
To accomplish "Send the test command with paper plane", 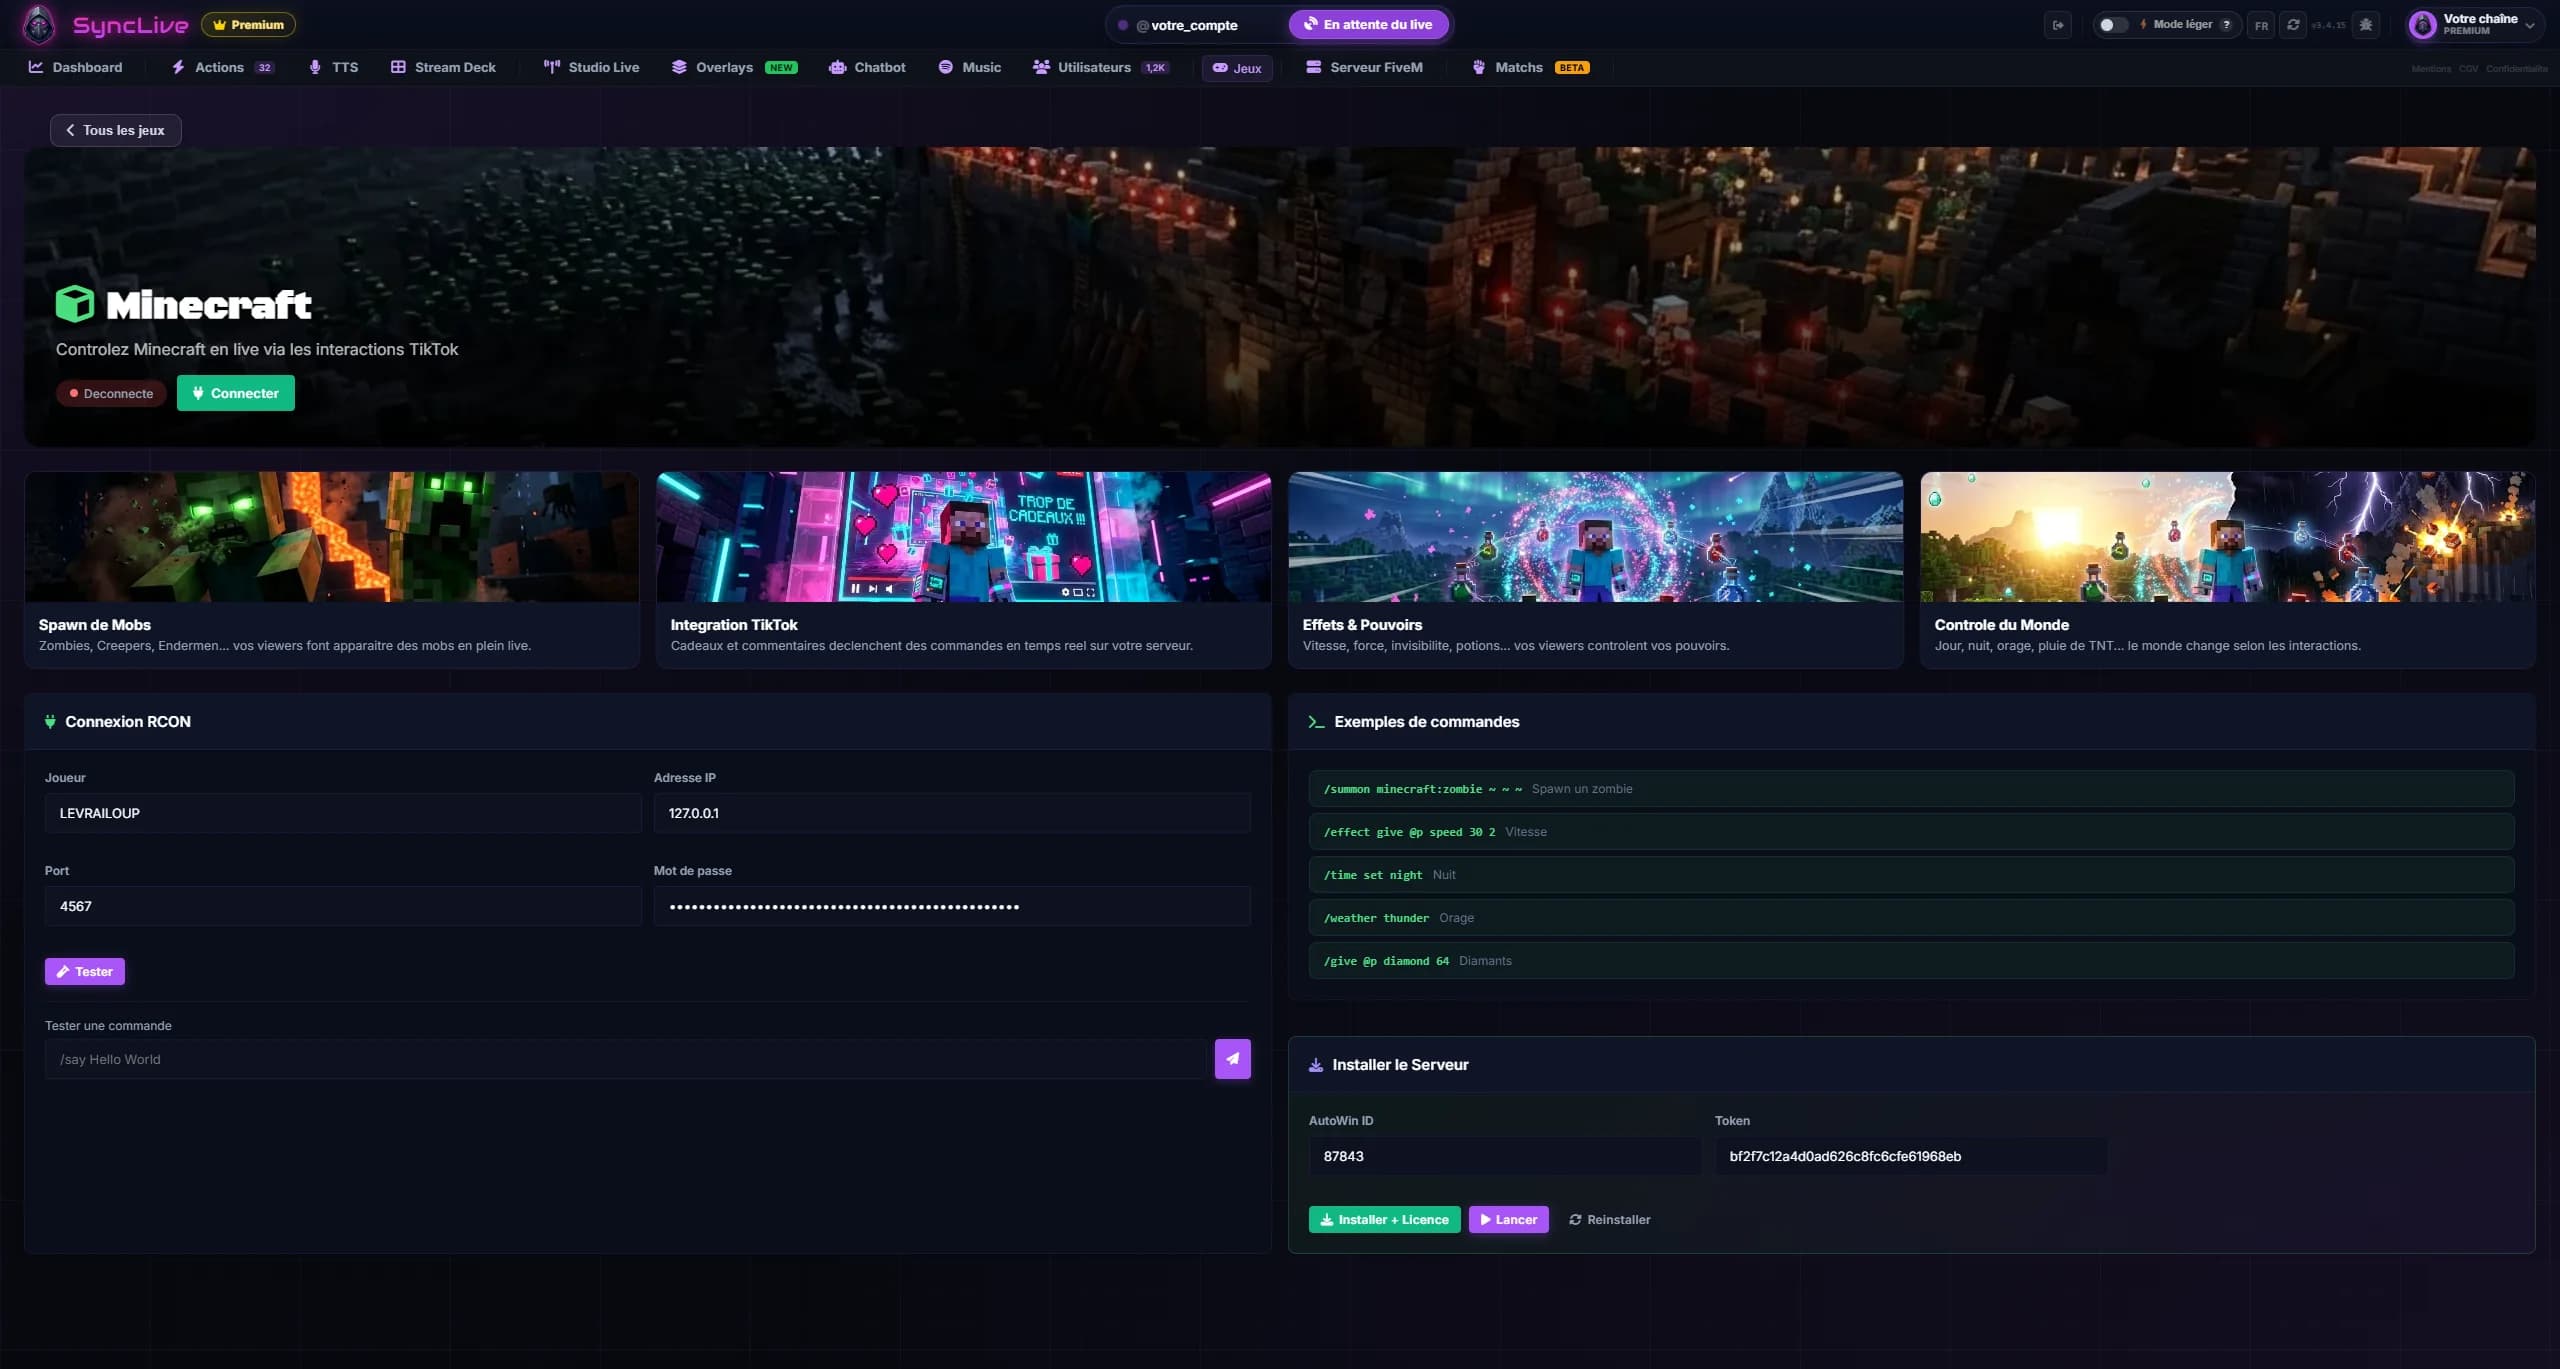I will (1232, 1058).
